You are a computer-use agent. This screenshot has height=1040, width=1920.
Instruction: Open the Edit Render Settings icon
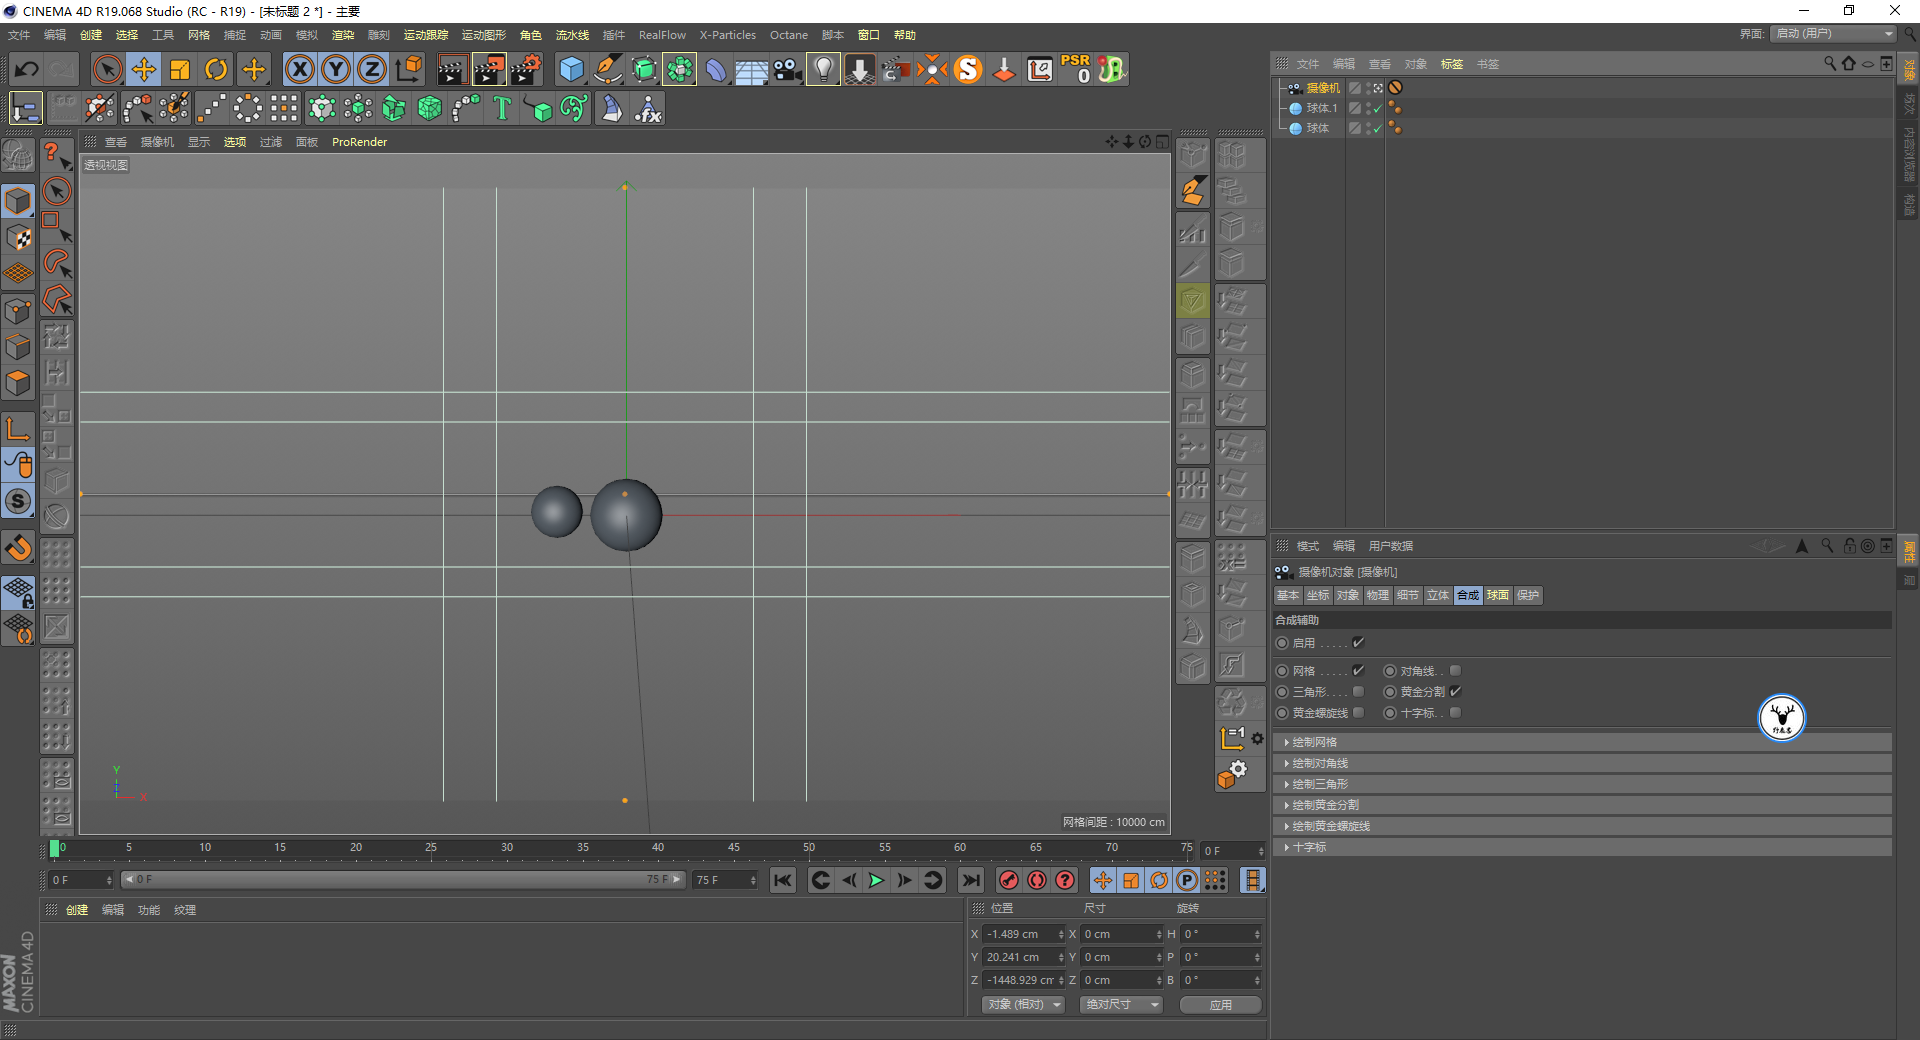tap(526, 69)
